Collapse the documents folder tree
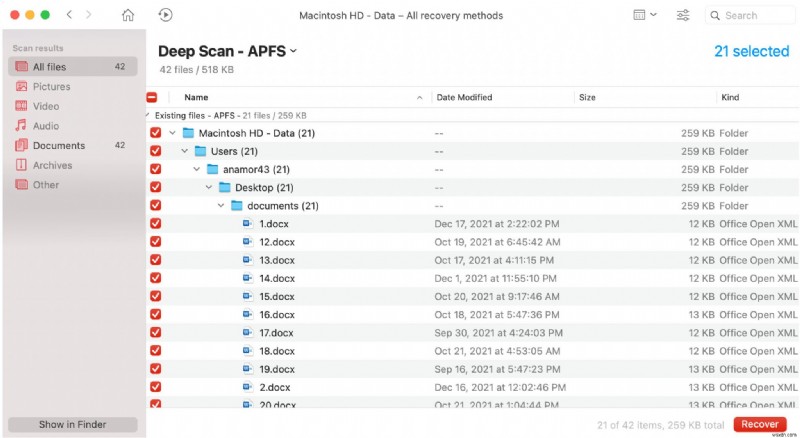 (x=221, y=206)
